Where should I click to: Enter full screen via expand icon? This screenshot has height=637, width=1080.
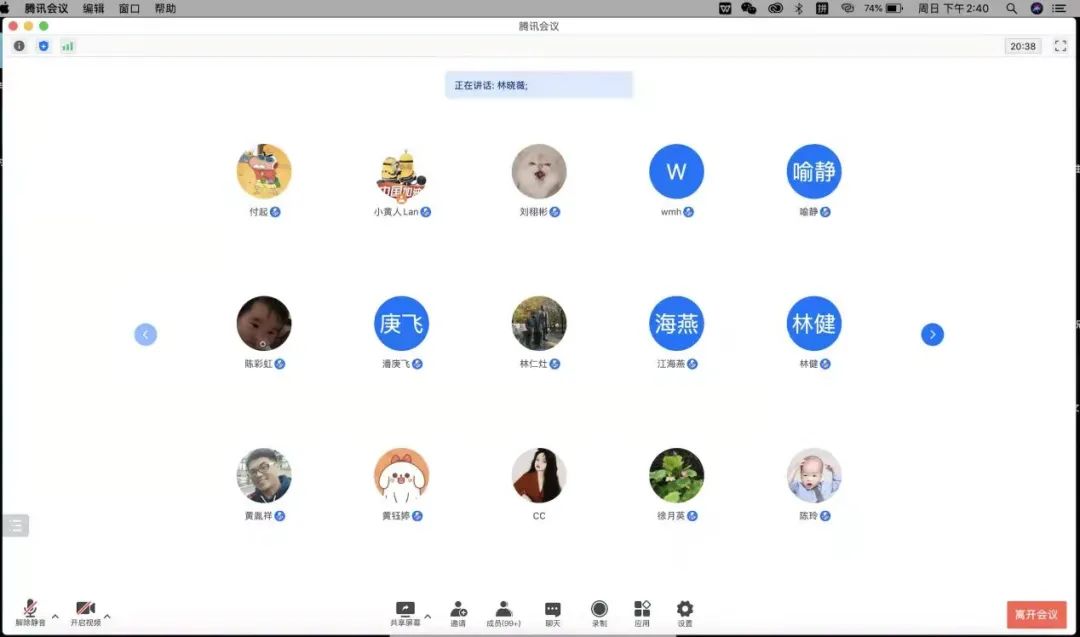tap(1060, 46)
